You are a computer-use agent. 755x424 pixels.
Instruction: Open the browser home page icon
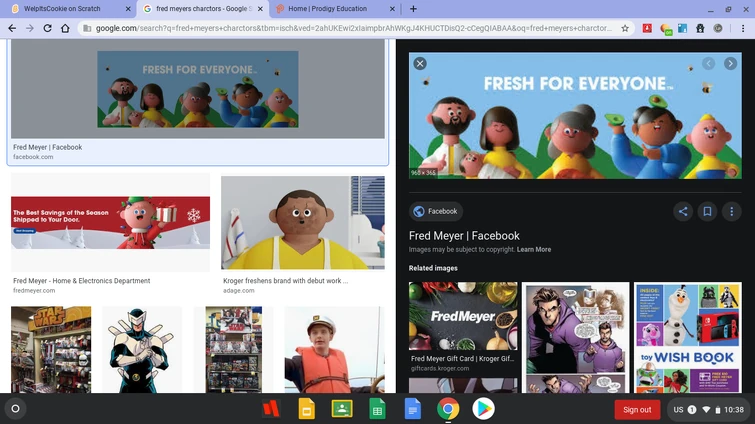[x=65, y=28]
